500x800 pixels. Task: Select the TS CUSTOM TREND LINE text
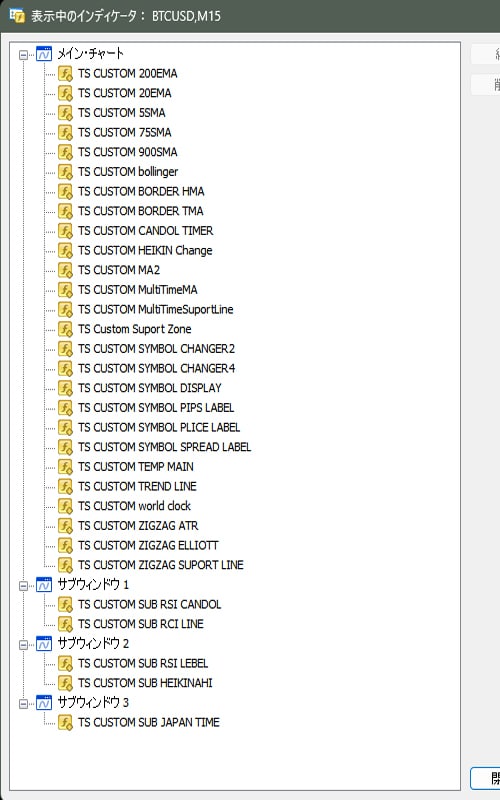point(137,487)
